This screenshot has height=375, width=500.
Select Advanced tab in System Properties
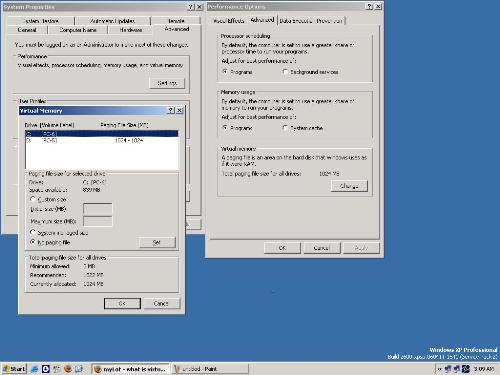click(177, 29)
